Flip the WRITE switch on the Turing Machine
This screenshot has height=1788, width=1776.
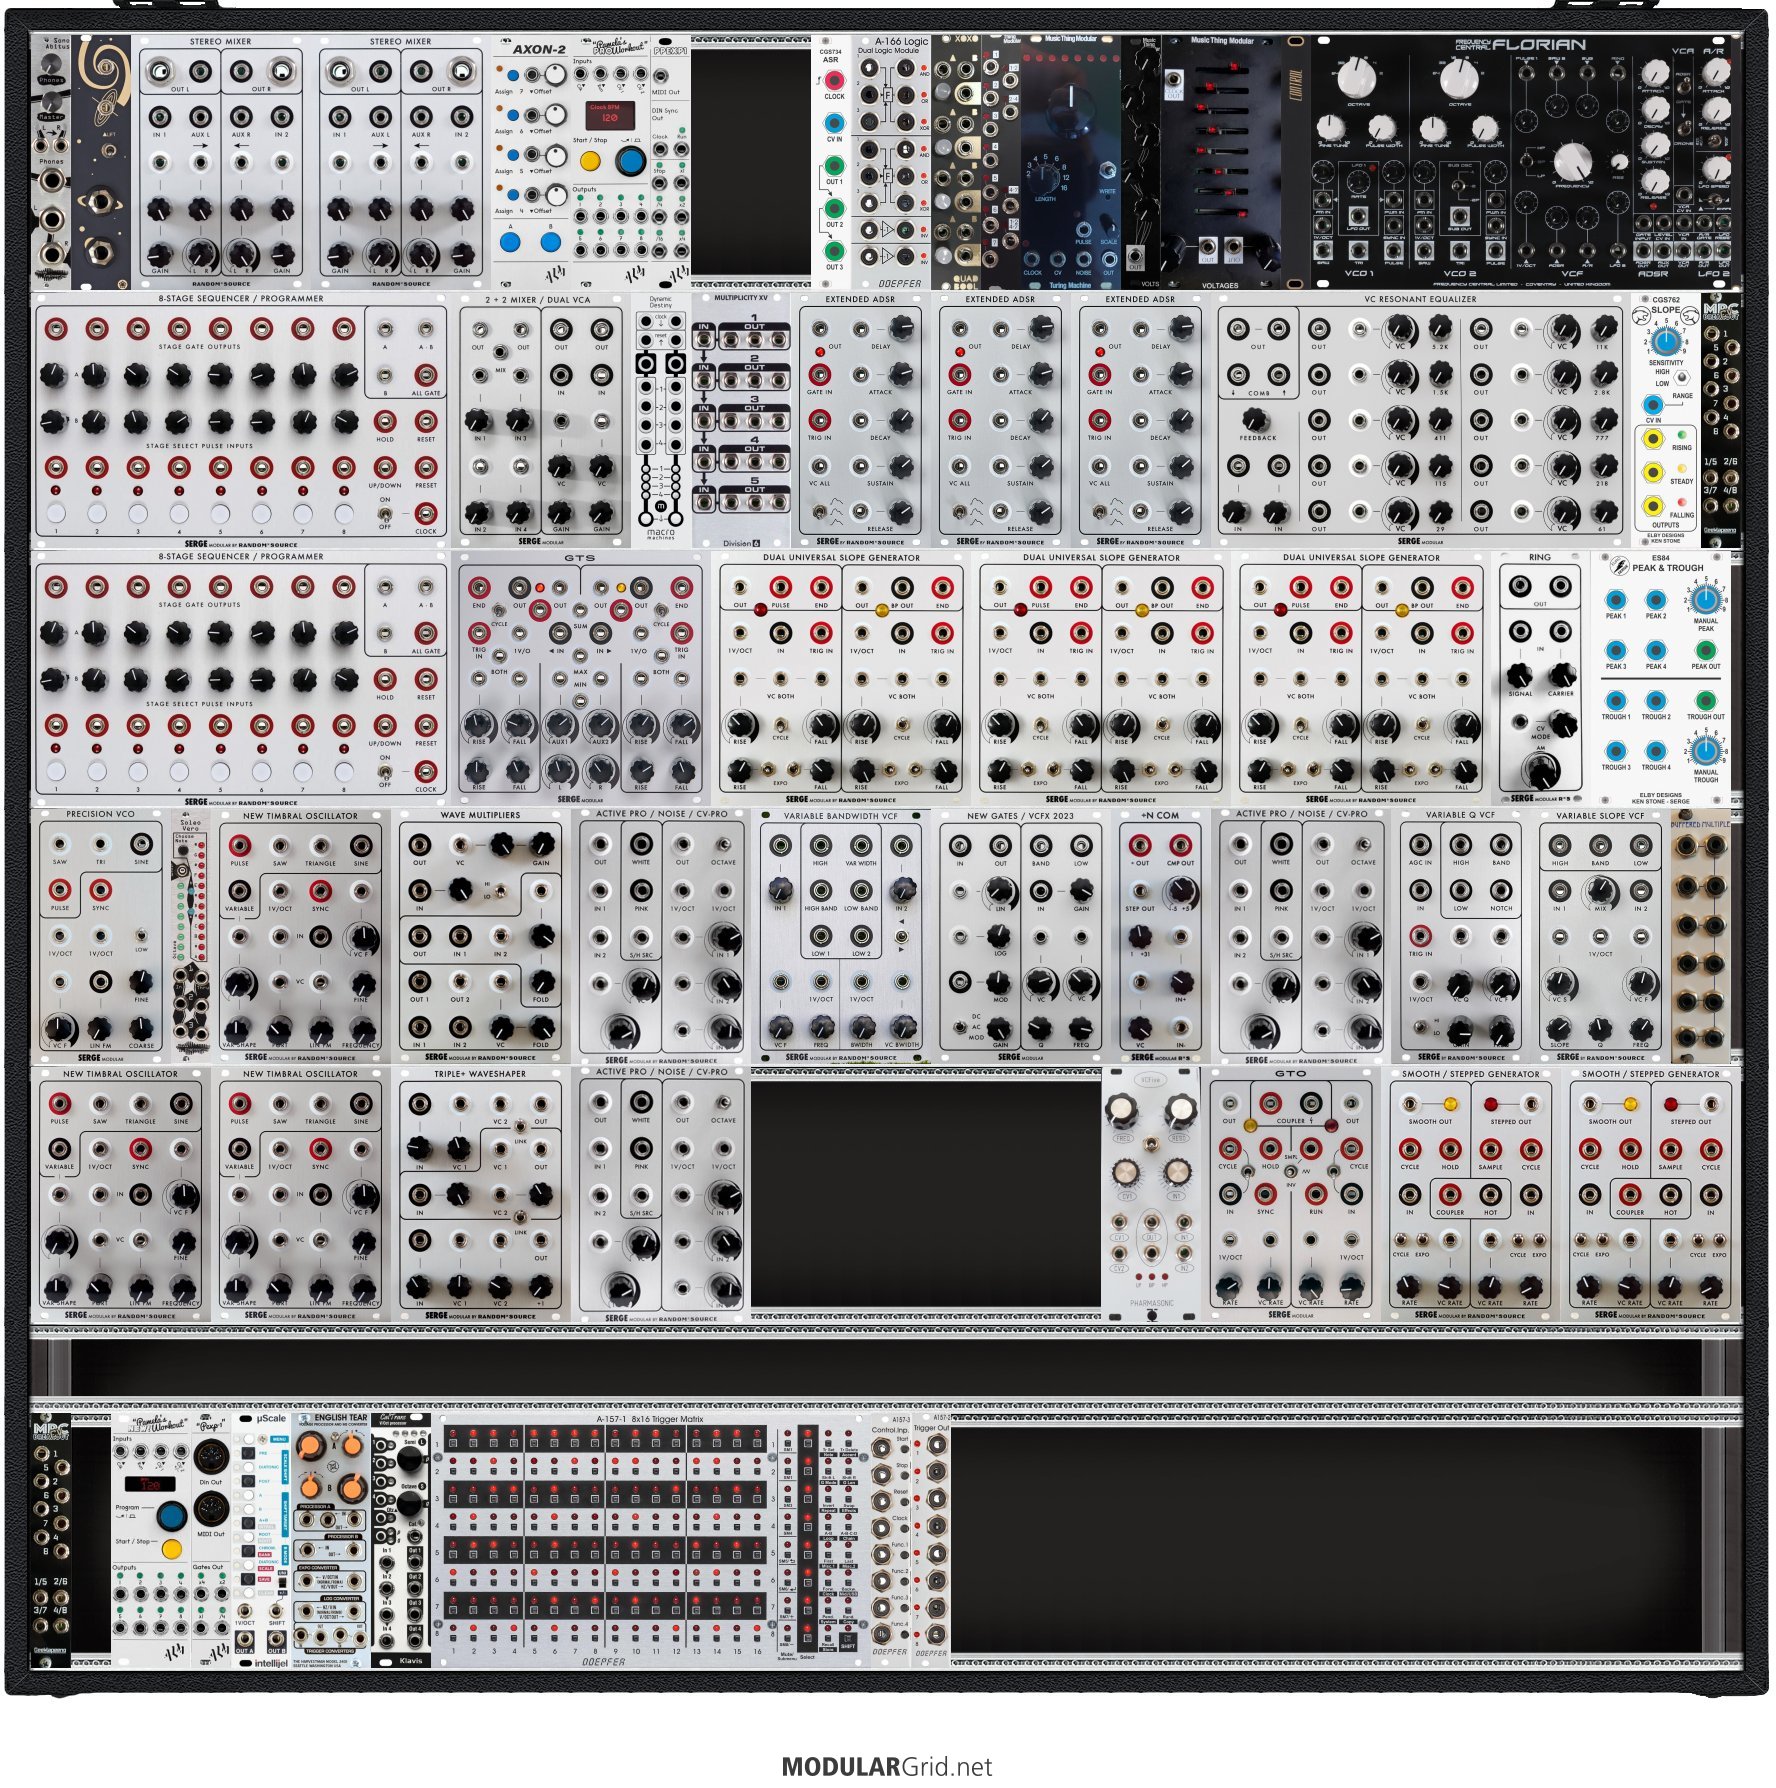pyautogui.click(x=1107, y=172)
